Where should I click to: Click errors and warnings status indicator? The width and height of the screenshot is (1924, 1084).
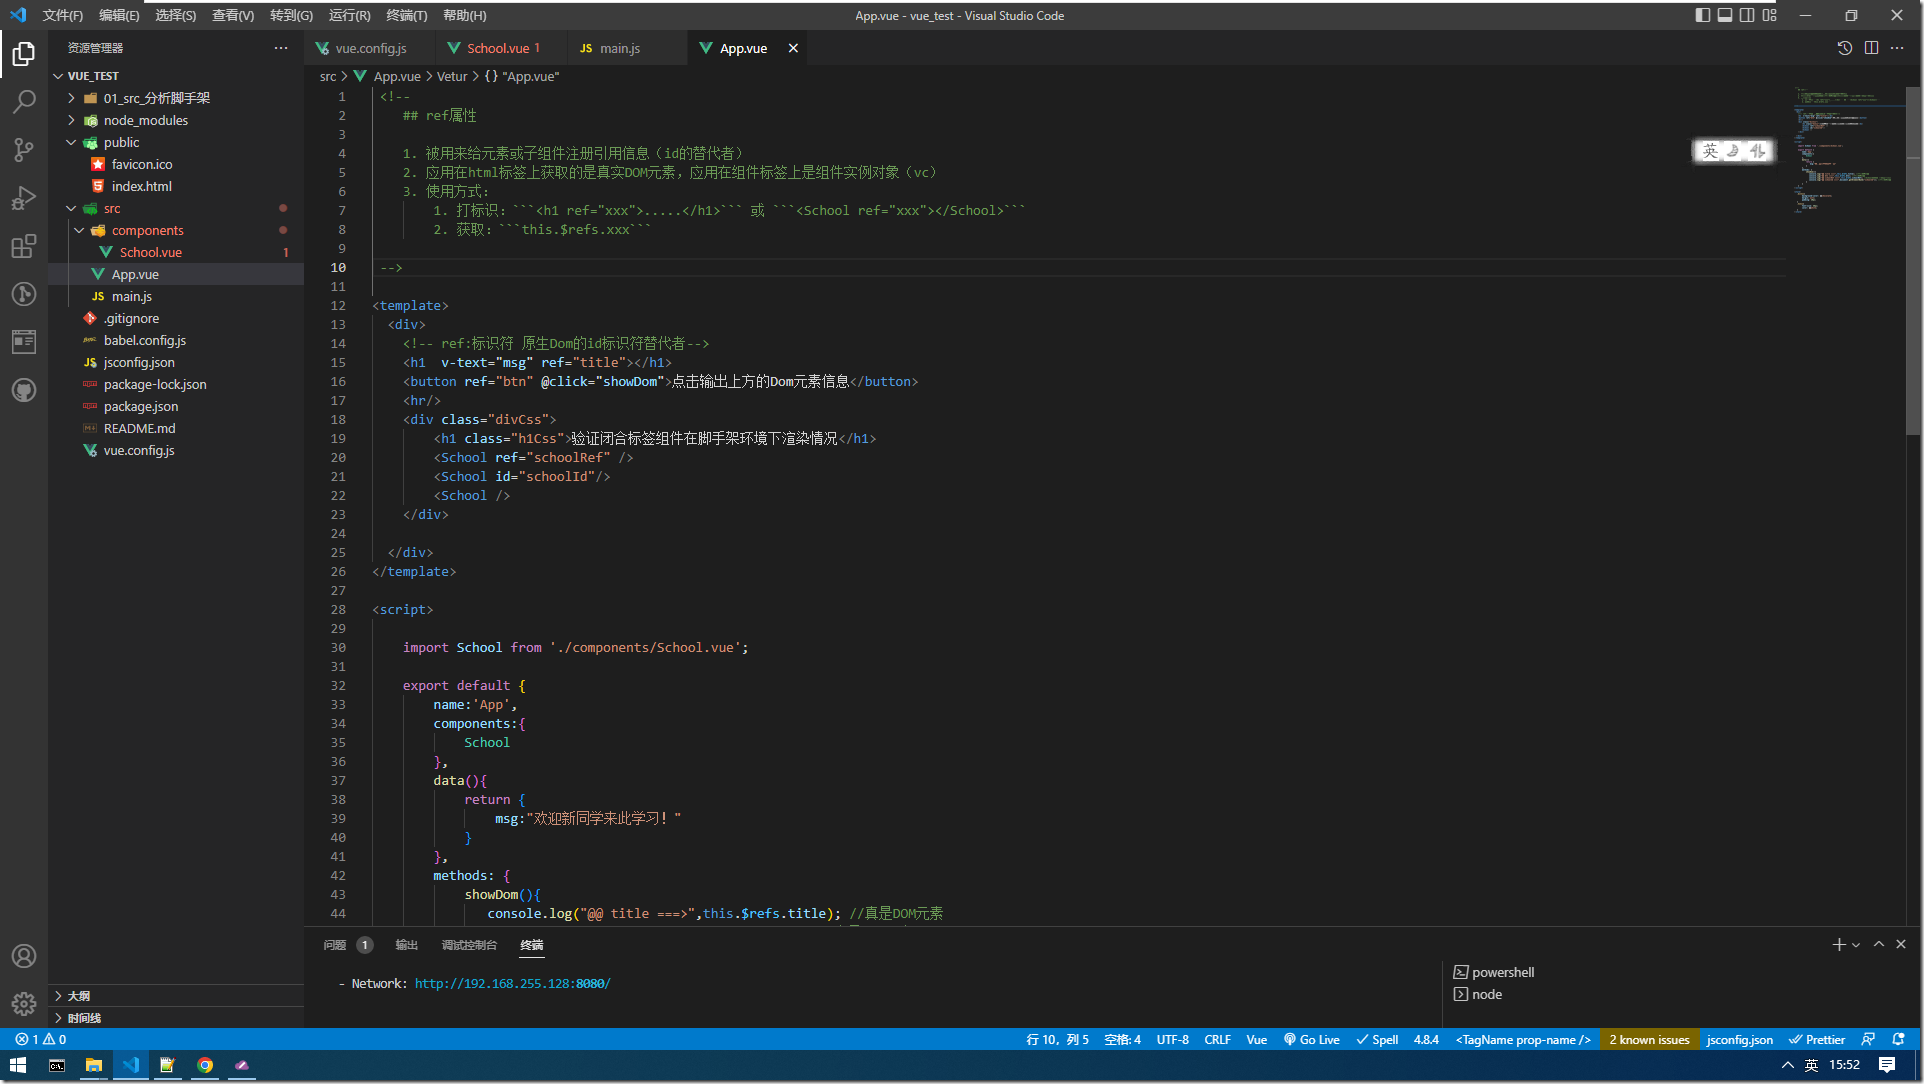click(x=41, y=1040)
